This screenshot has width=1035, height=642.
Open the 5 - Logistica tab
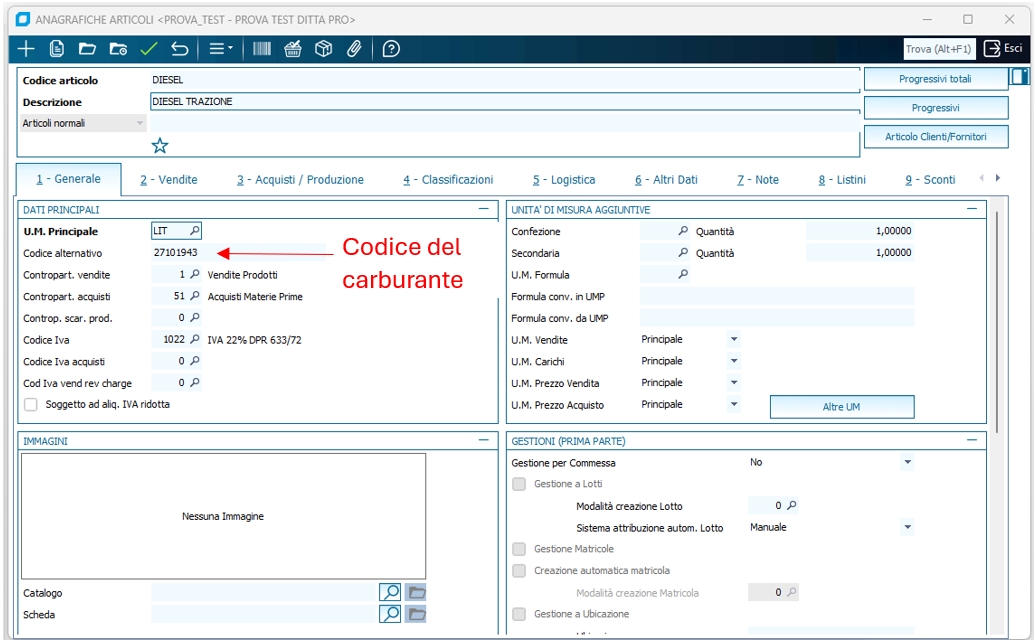click(563, 180)
